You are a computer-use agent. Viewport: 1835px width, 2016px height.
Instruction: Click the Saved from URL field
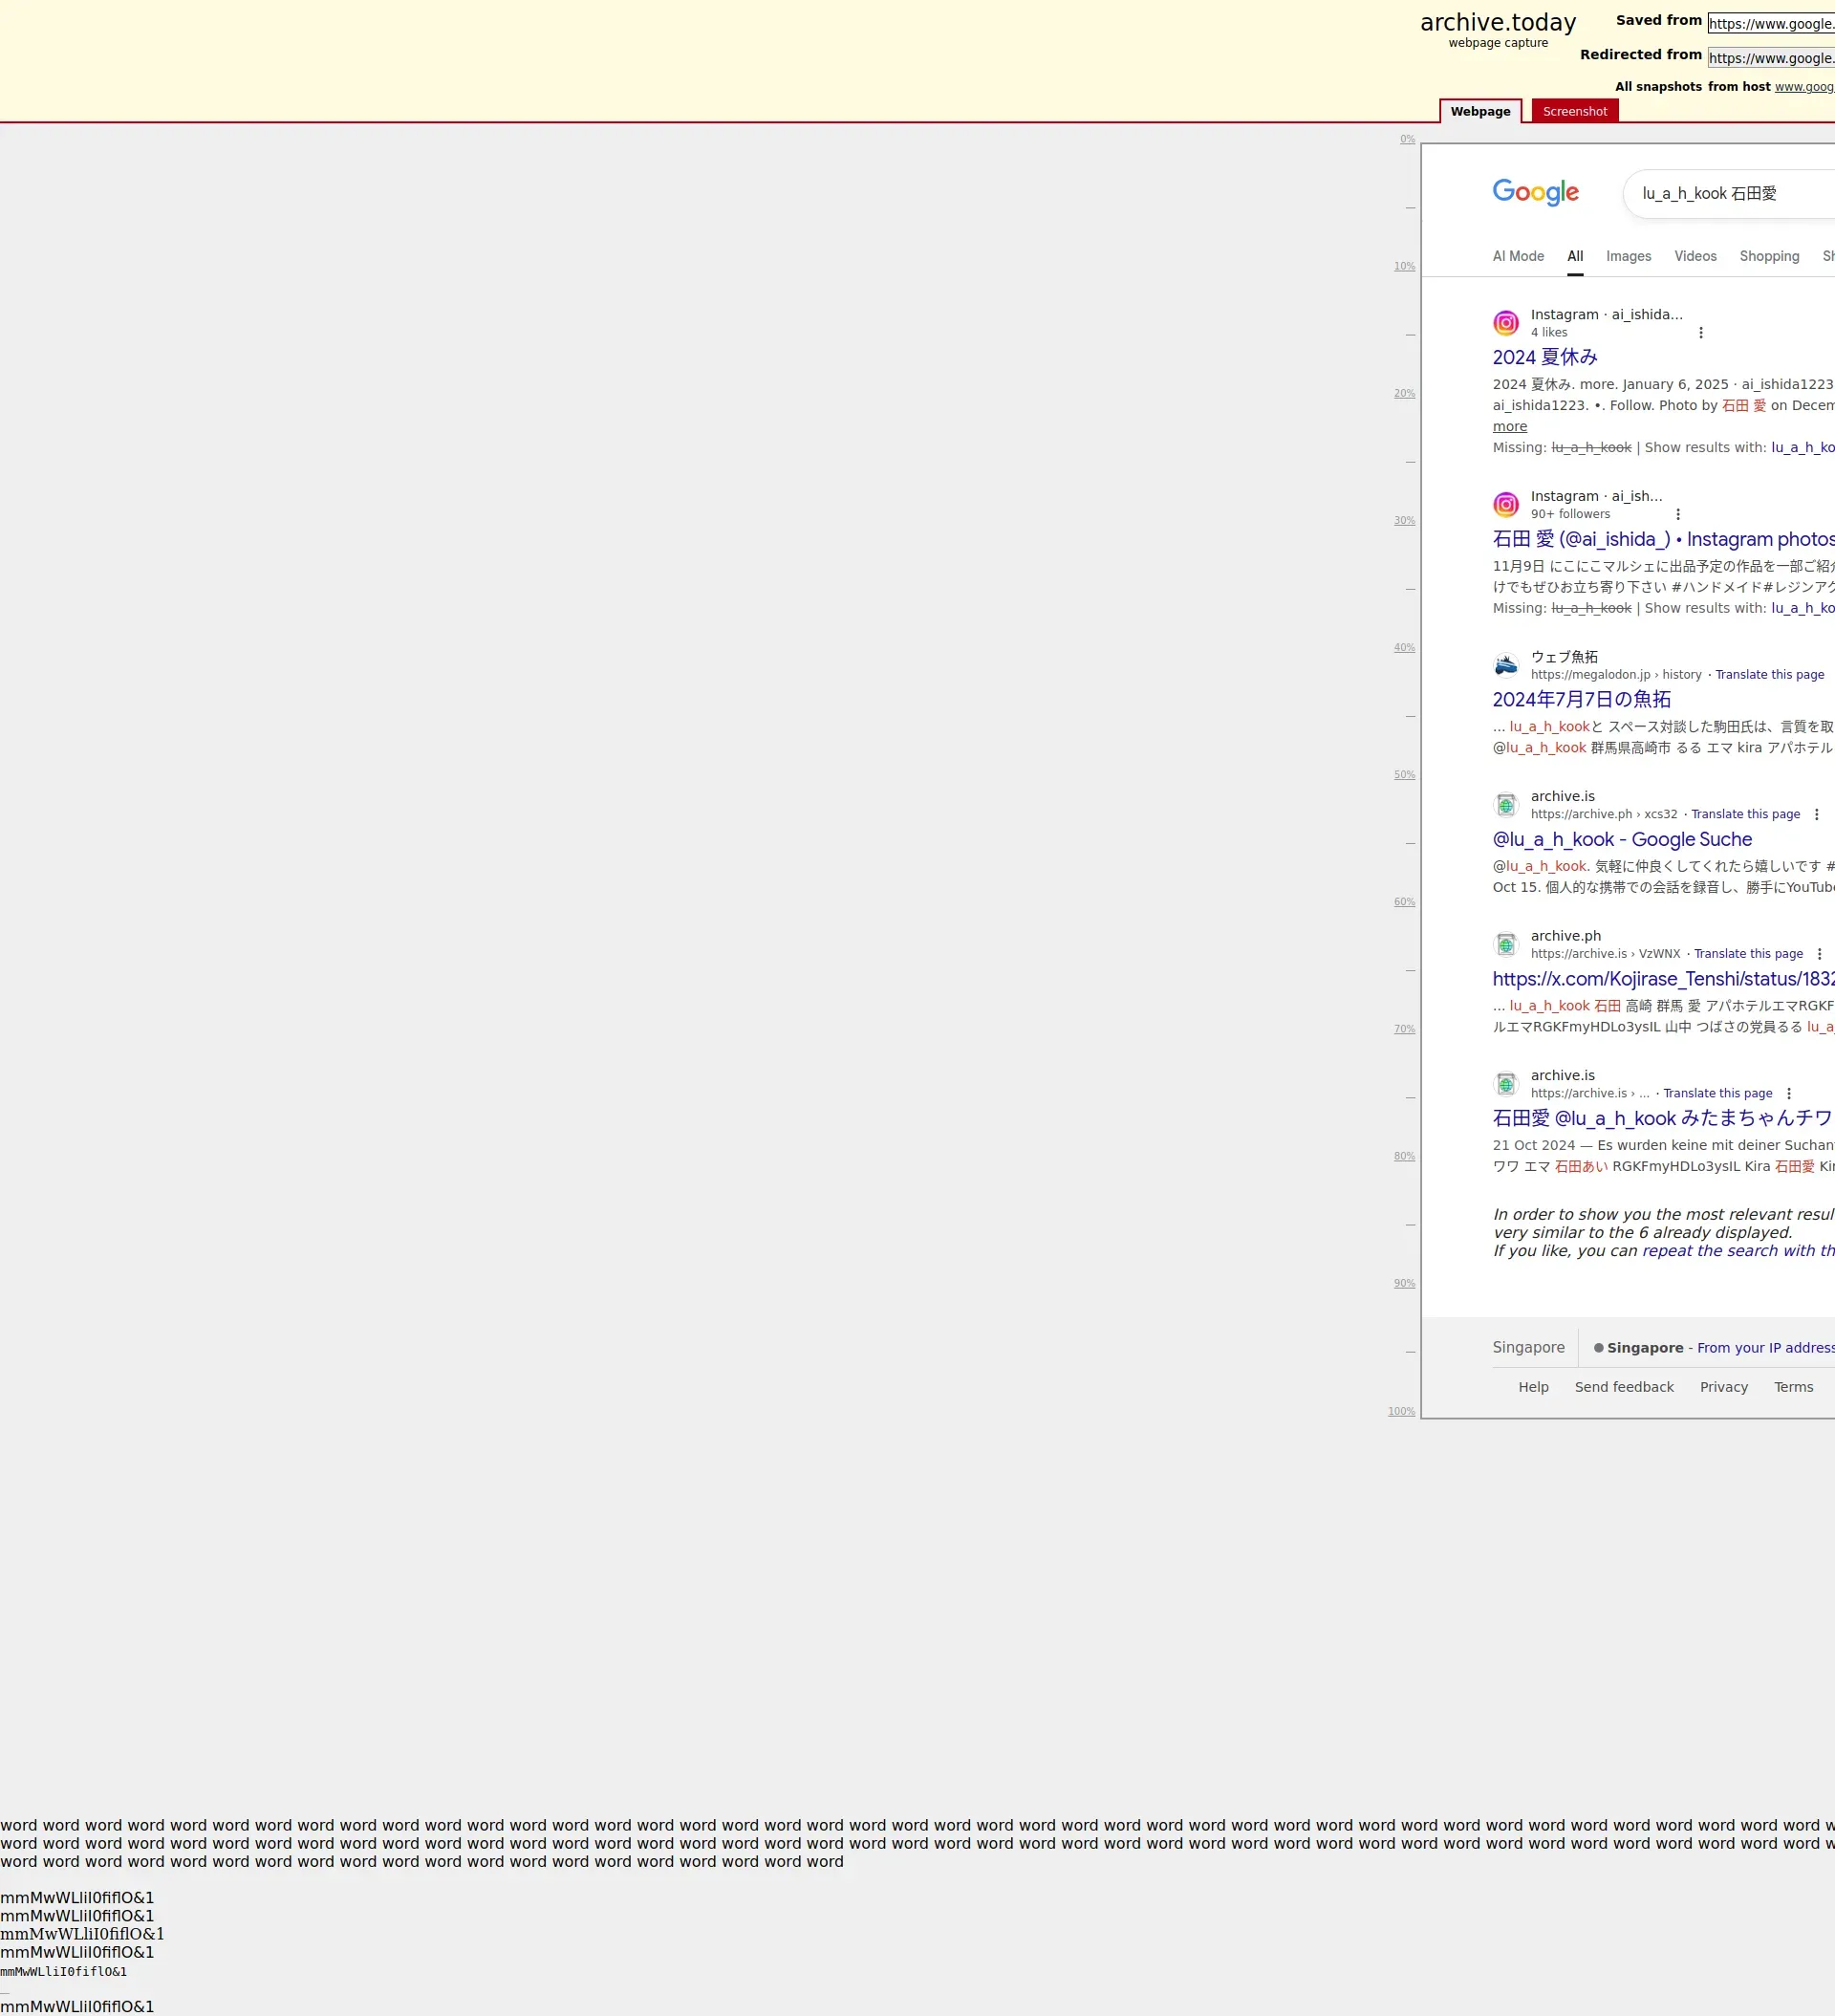tap(1770, 24)
